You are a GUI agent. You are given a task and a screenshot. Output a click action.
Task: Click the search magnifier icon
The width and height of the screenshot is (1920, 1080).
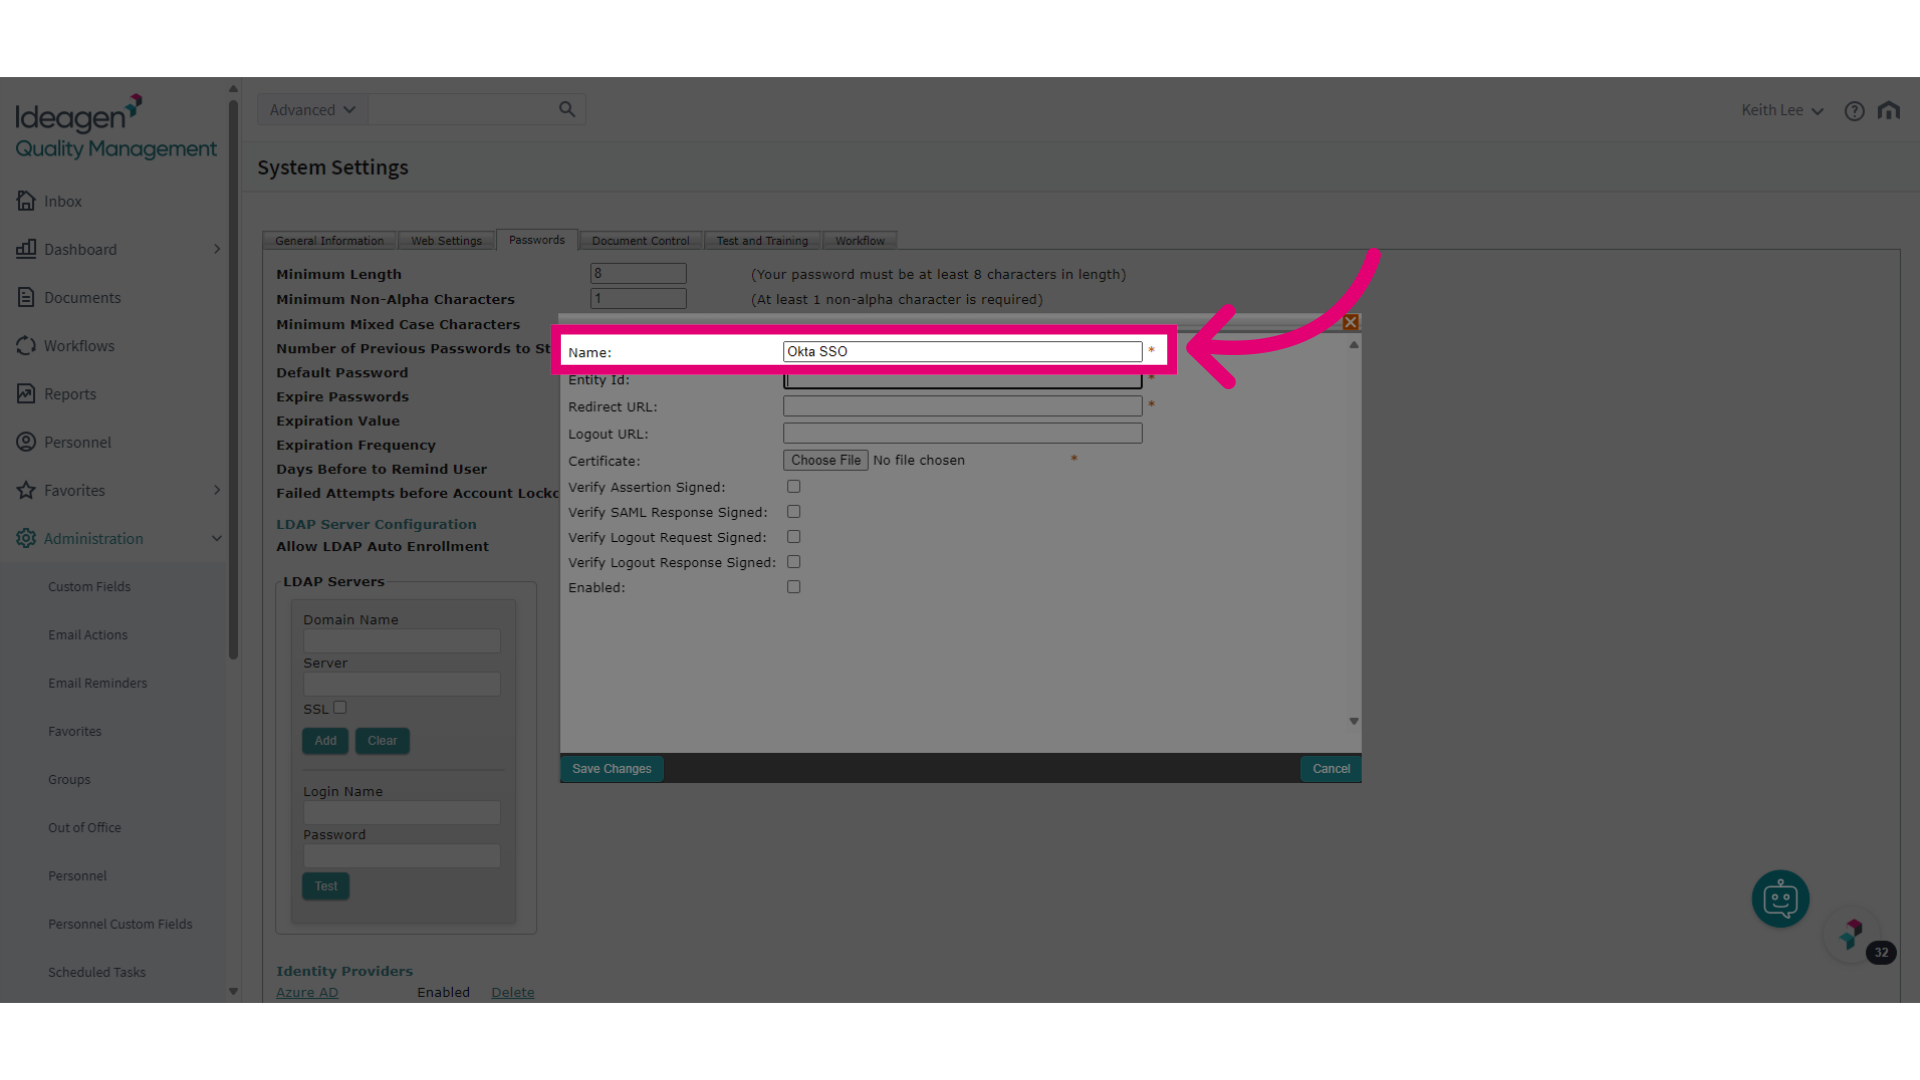[x=567, y=109]
